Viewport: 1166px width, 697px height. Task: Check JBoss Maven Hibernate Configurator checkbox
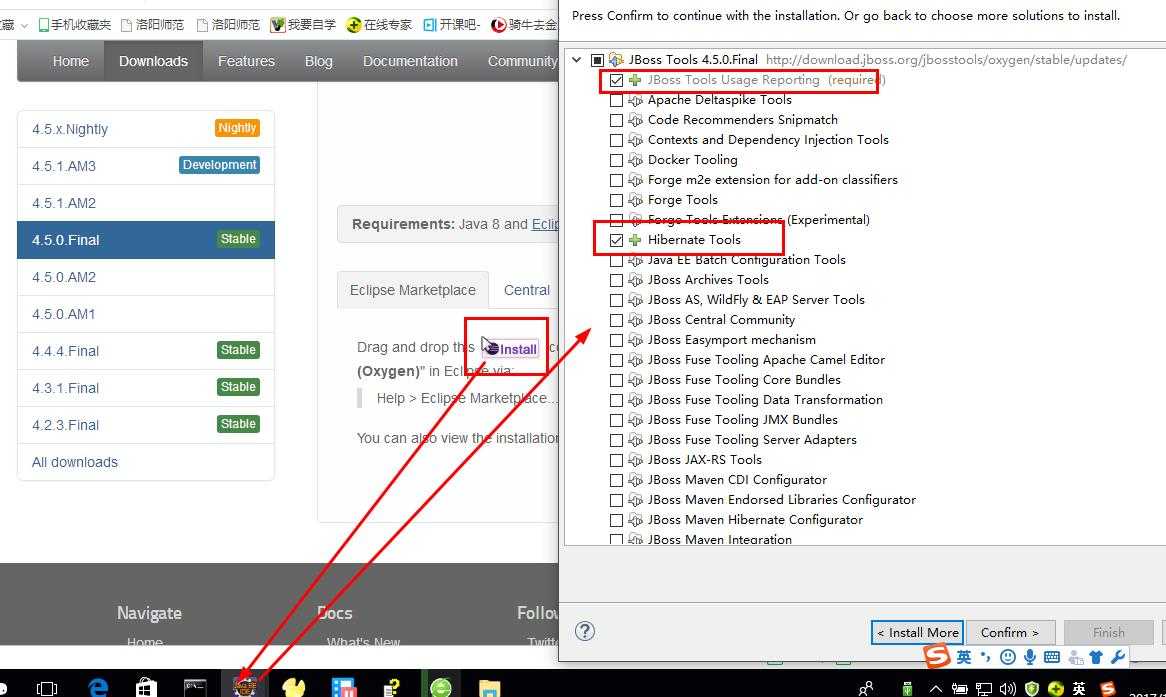click(616, 520)
